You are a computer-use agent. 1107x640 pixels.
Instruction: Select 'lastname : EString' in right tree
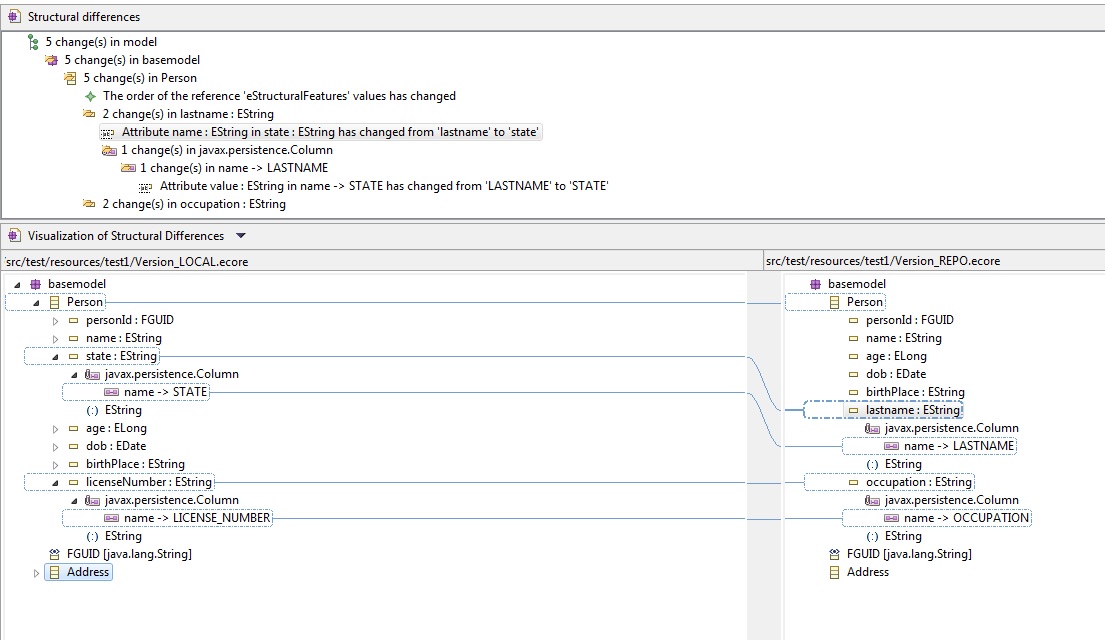click(x=912, y=410)
